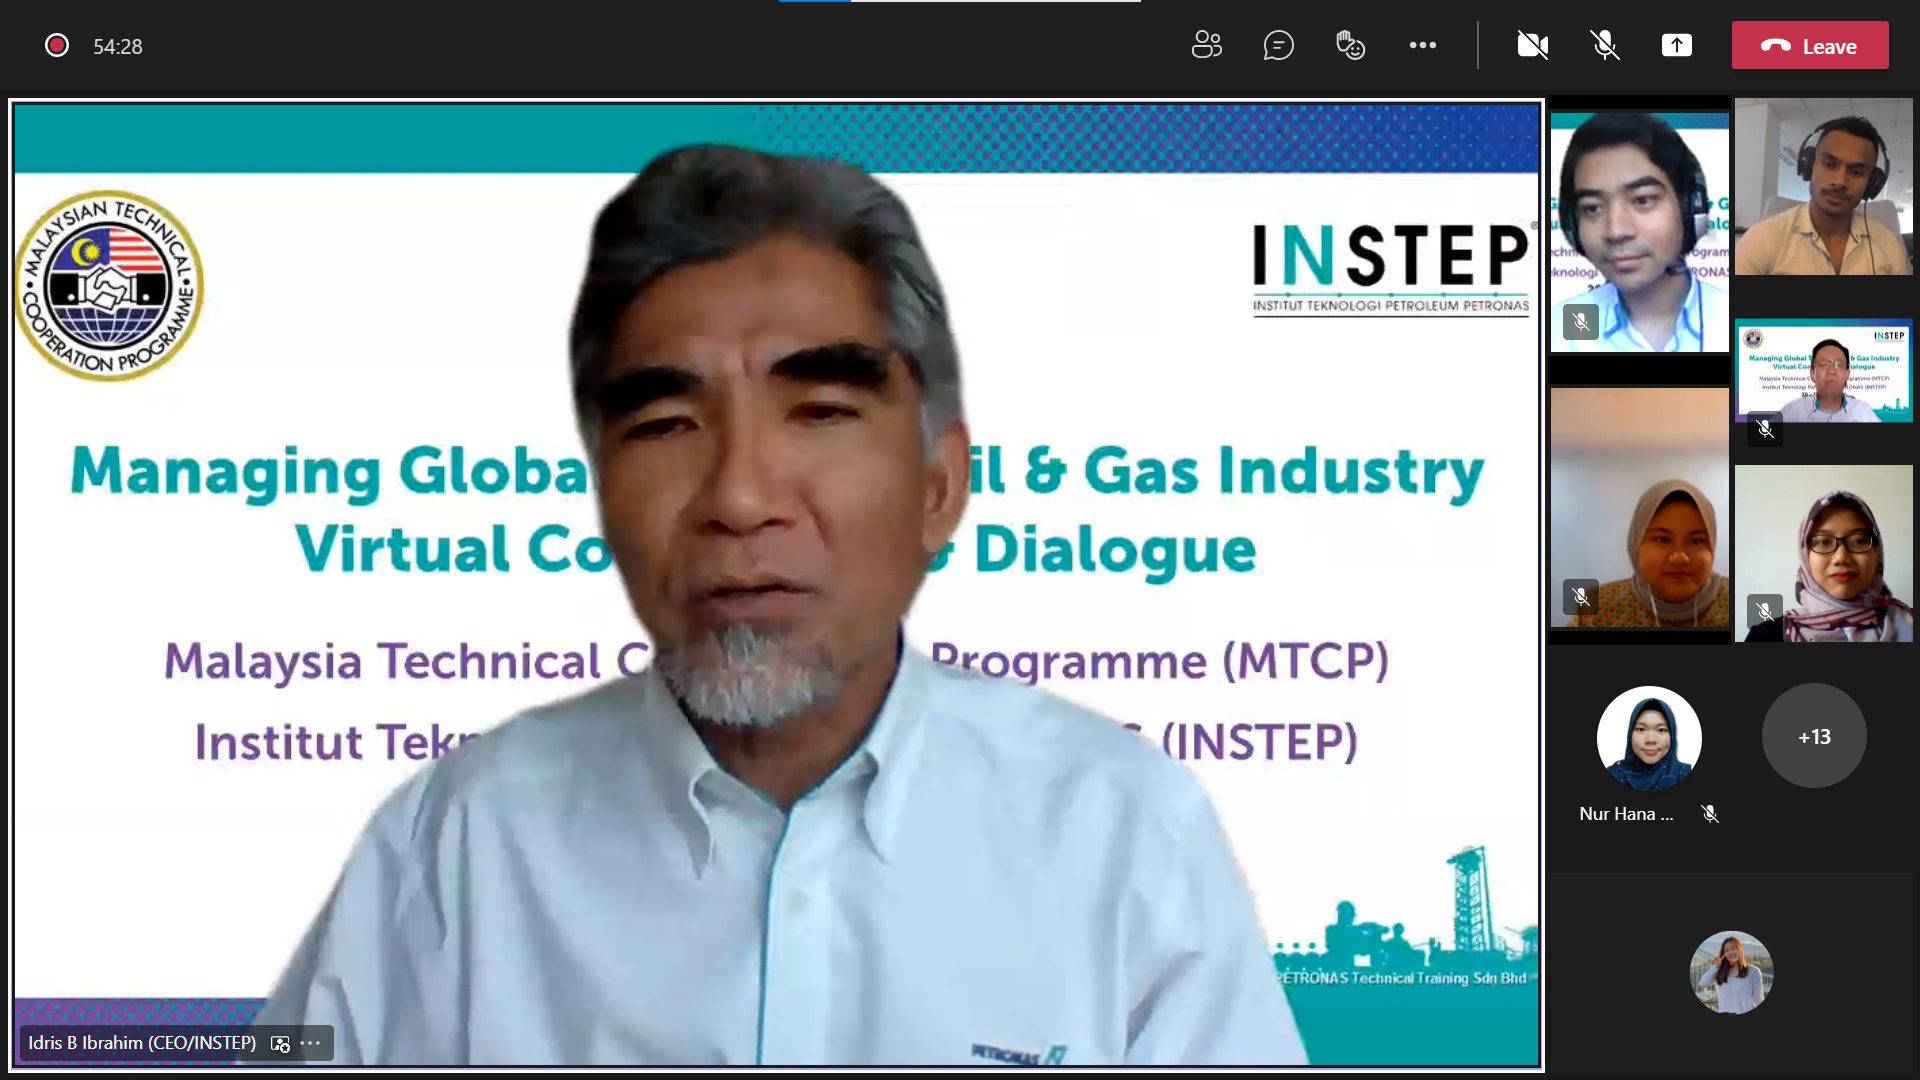Click mute icon on blue shirt participant tile
The image size is (1920, 1080).
tap(1581, 322)
